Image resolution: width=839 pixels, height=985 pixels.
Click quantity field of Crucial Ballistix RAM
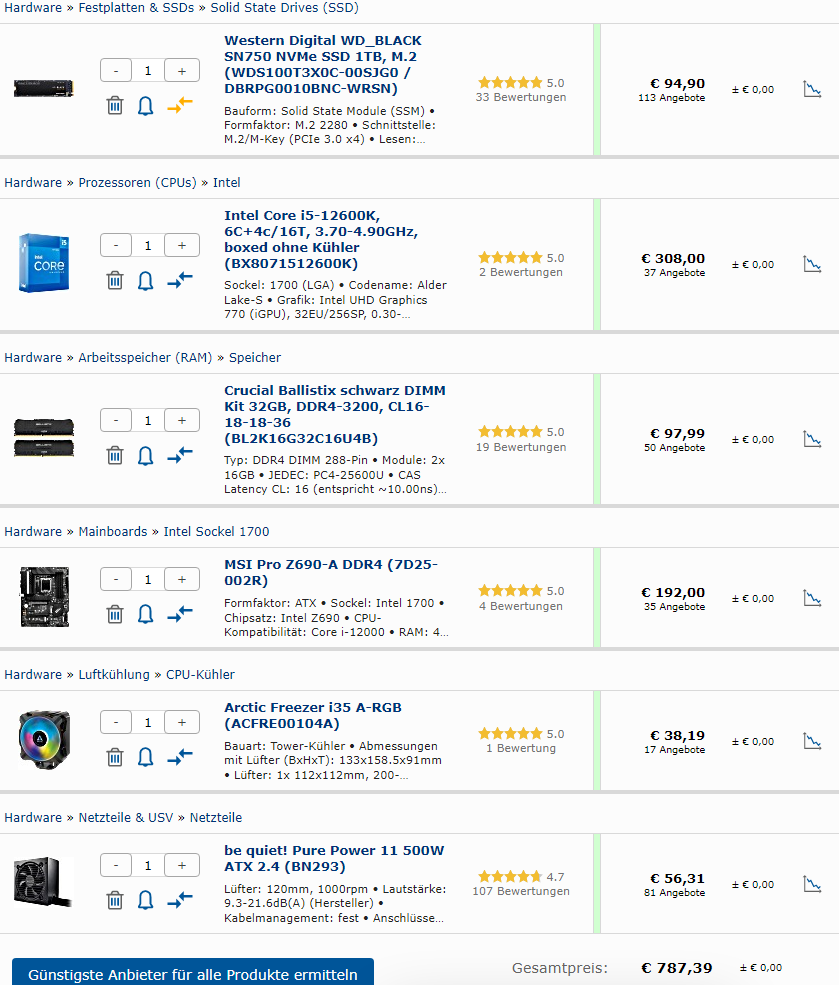point(148,420)
